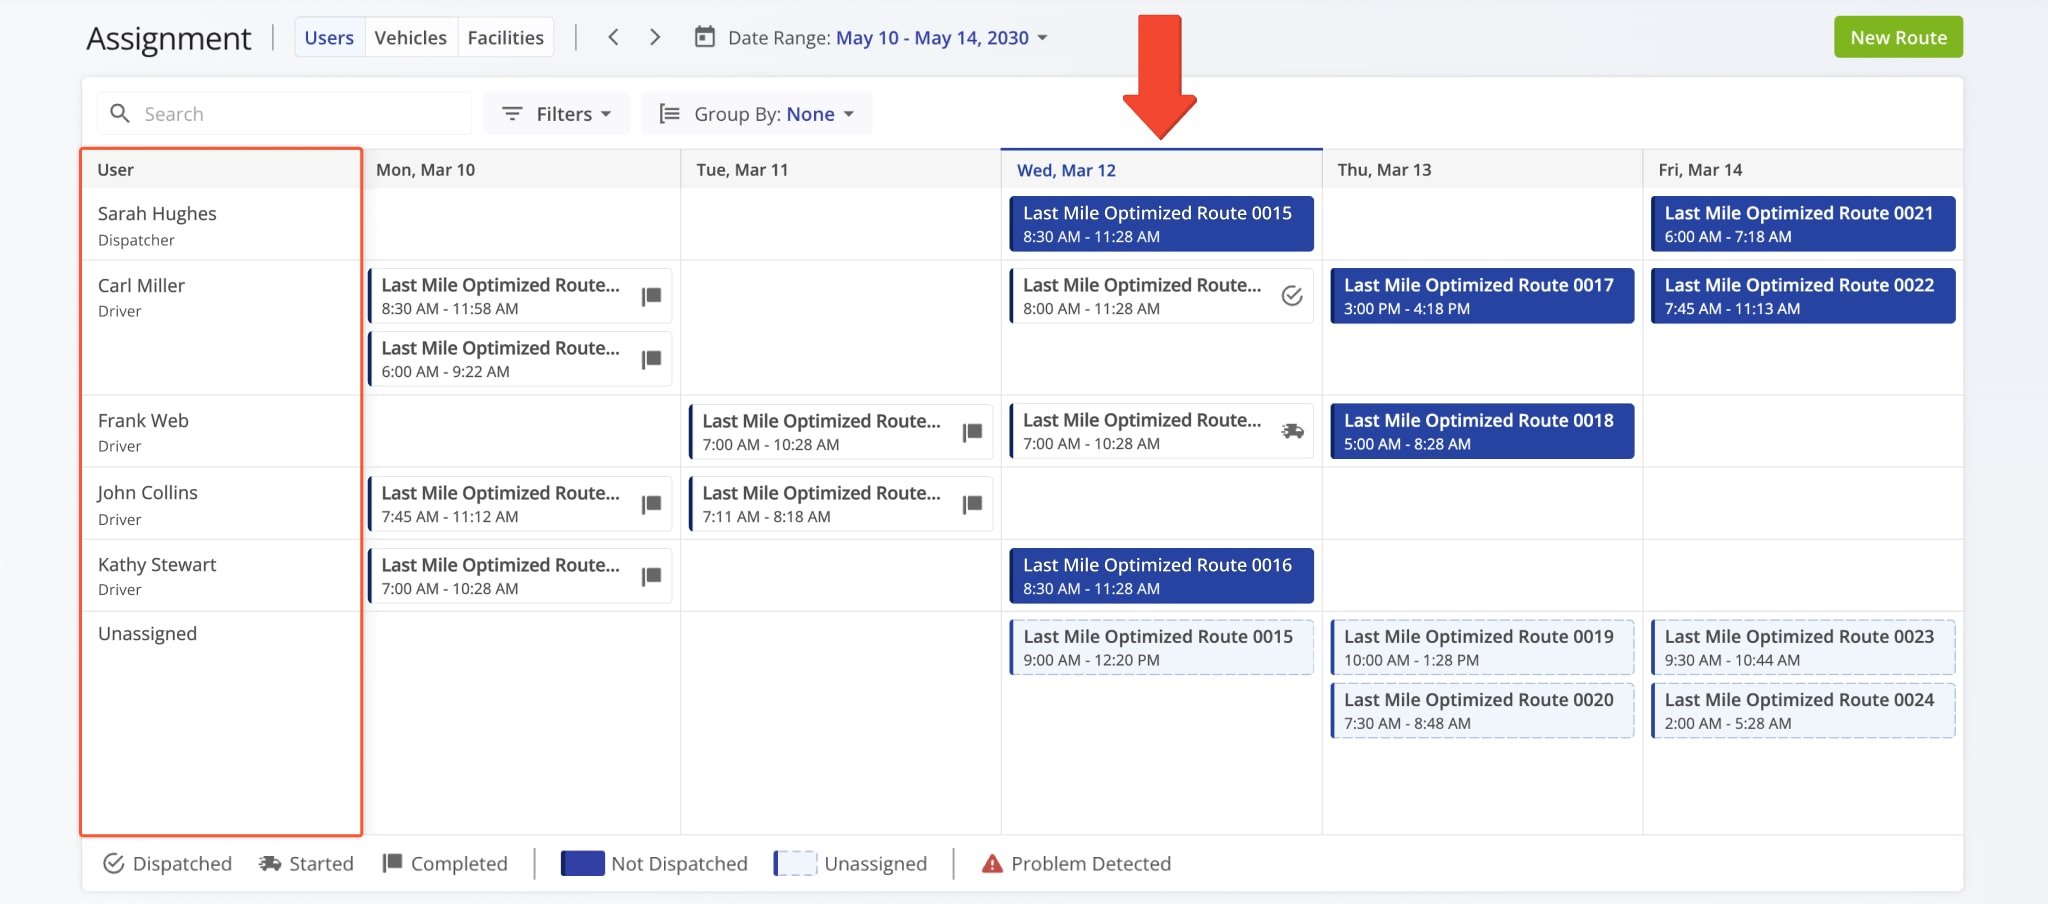Click the Problem Detected warning triangle
This screenshot has width=2048, height=904.
coord(992,863)
